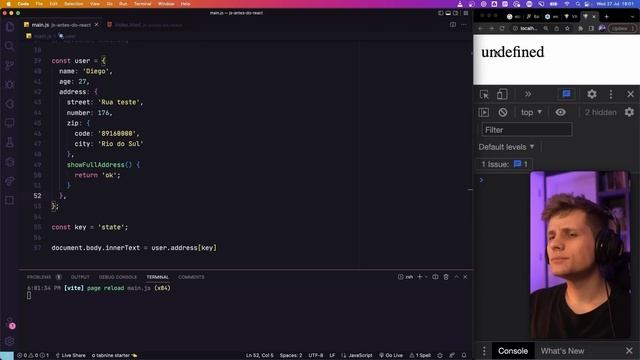Click tabnine starter in the status bar
Viewport: 640px width, 360px height.
click(114, 356)
